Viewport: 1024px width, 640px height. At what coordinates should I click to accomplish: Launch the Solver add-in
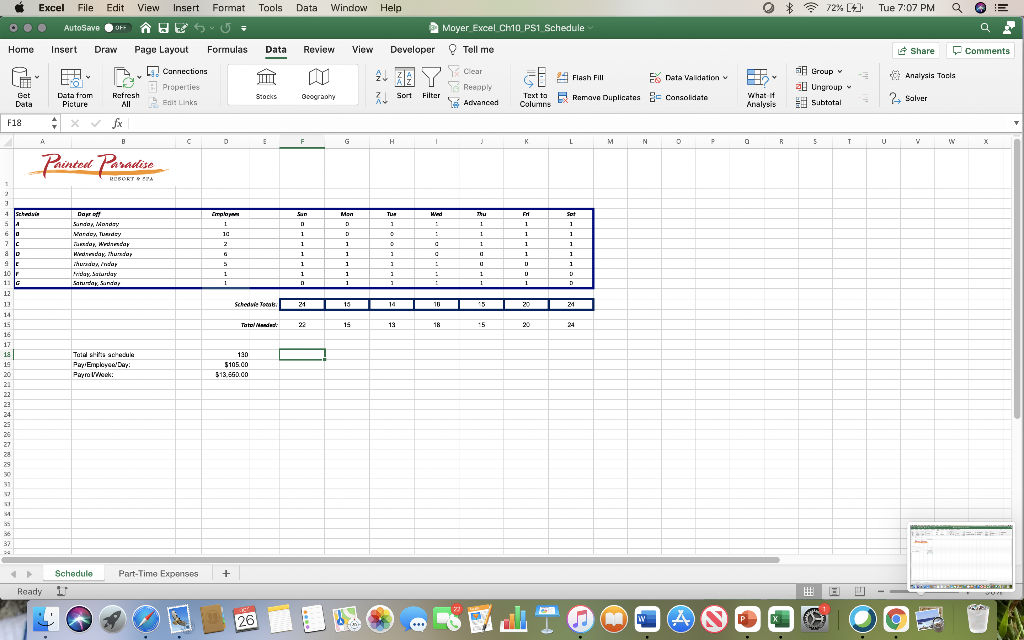coord(908,98)
